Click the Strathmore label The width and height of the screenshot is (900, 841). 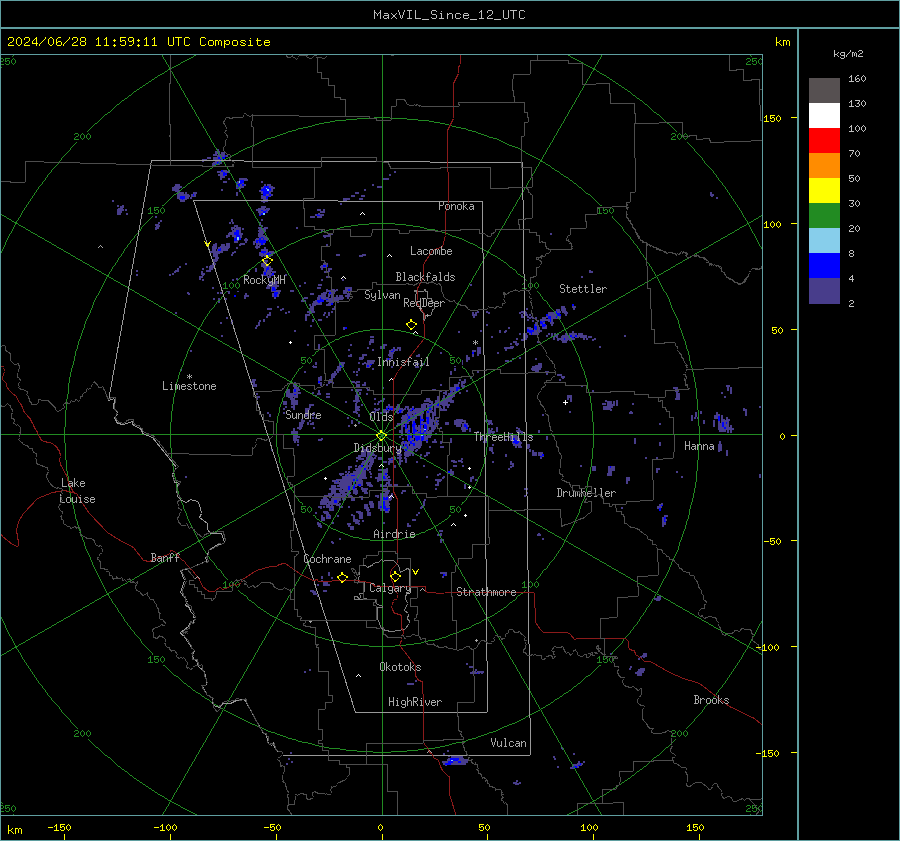(x=486, y=592)
